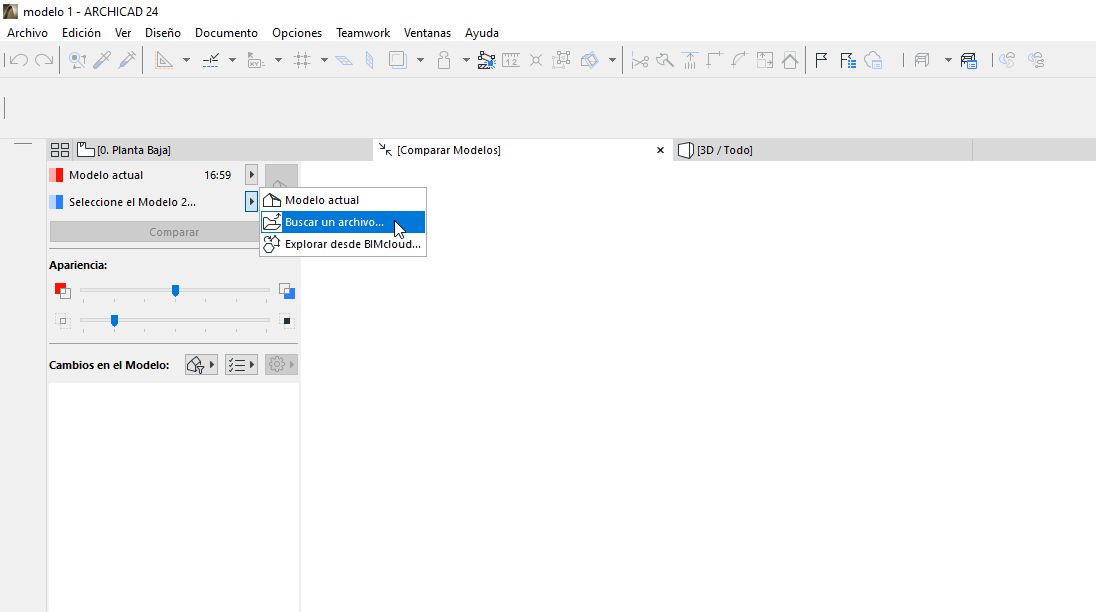The image size is (1096, 612).
Task: Choose Buscar un archivo from popup menu
Action: coord(334,222)
